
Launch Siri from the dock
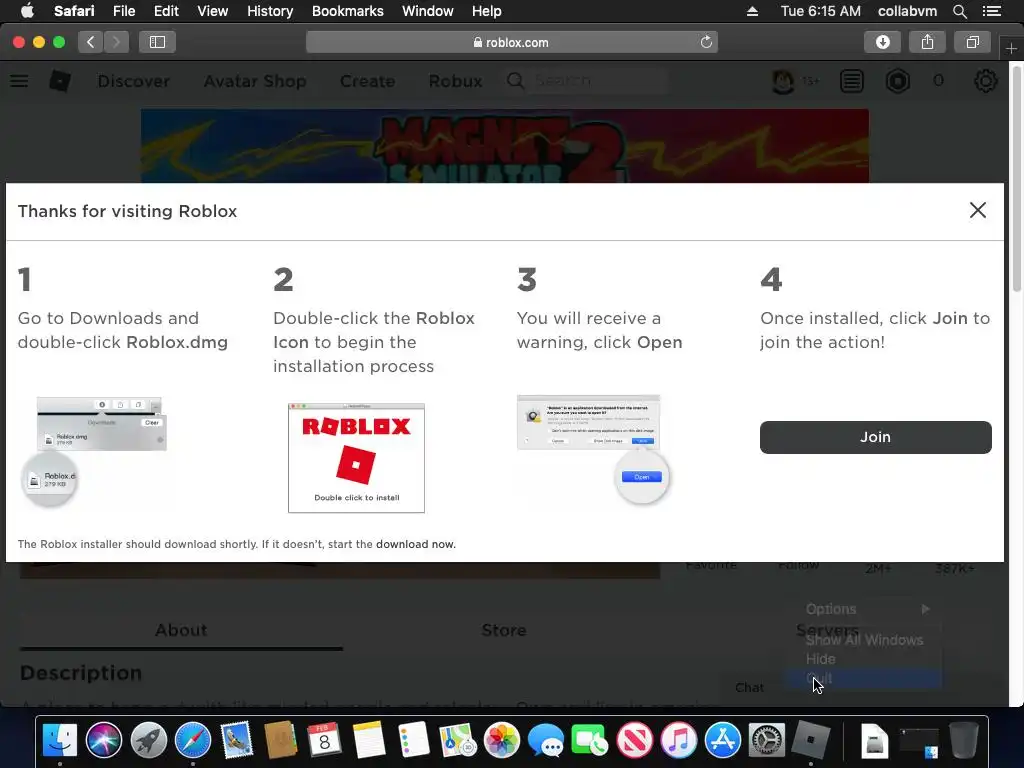pos(104,741)
